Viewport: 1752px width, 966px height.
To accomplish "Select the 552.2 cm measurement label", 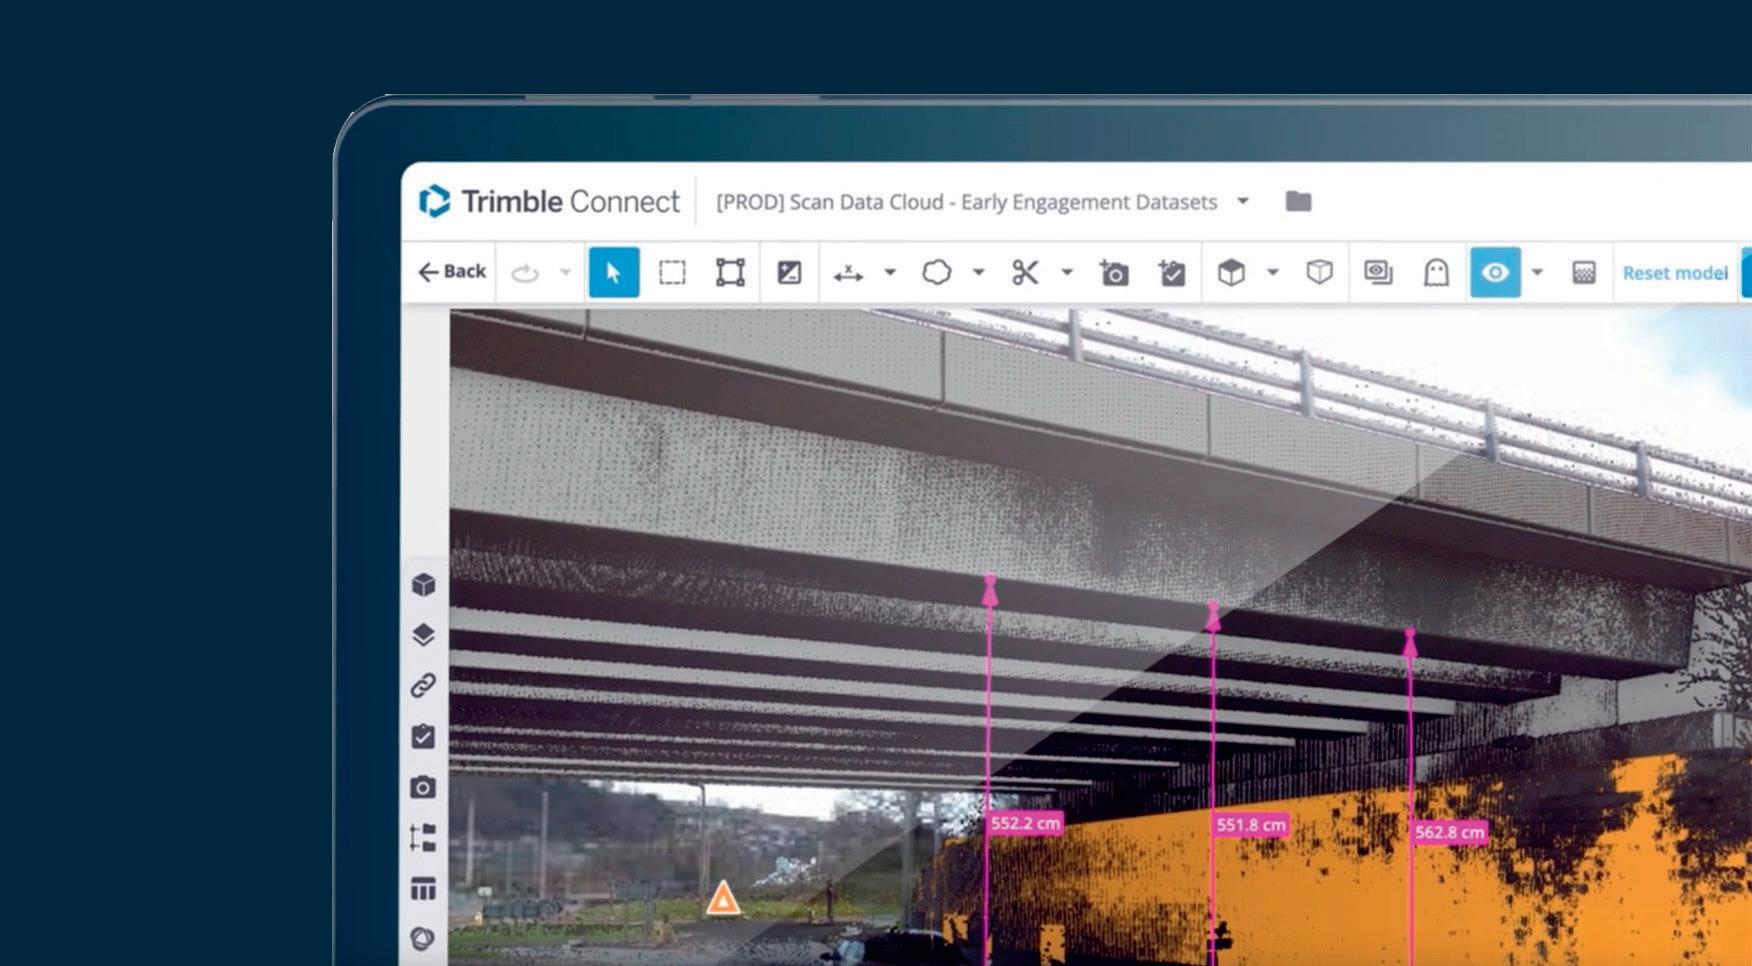I will point(1025,823).
